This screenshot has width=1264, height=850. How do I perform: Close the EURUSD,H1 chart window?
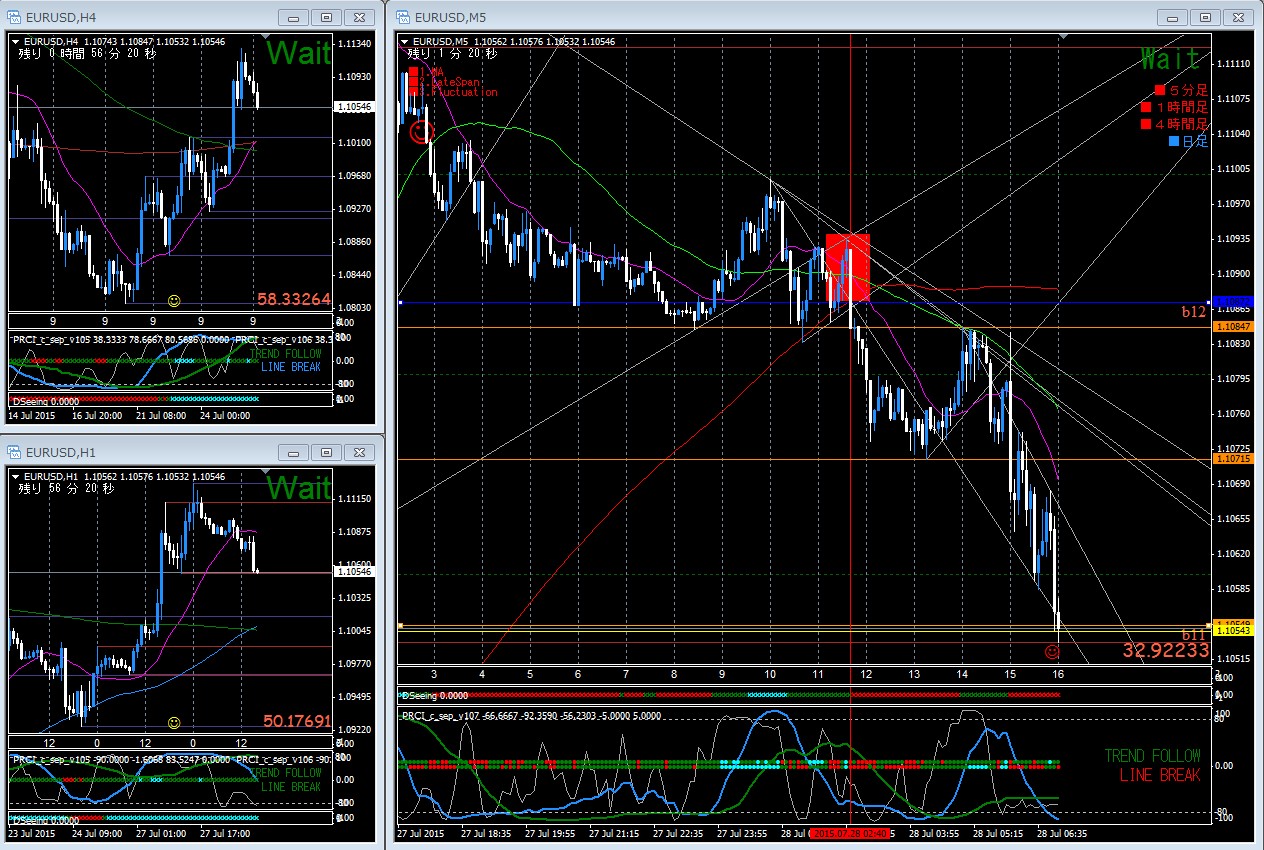(x=357, y=452)
